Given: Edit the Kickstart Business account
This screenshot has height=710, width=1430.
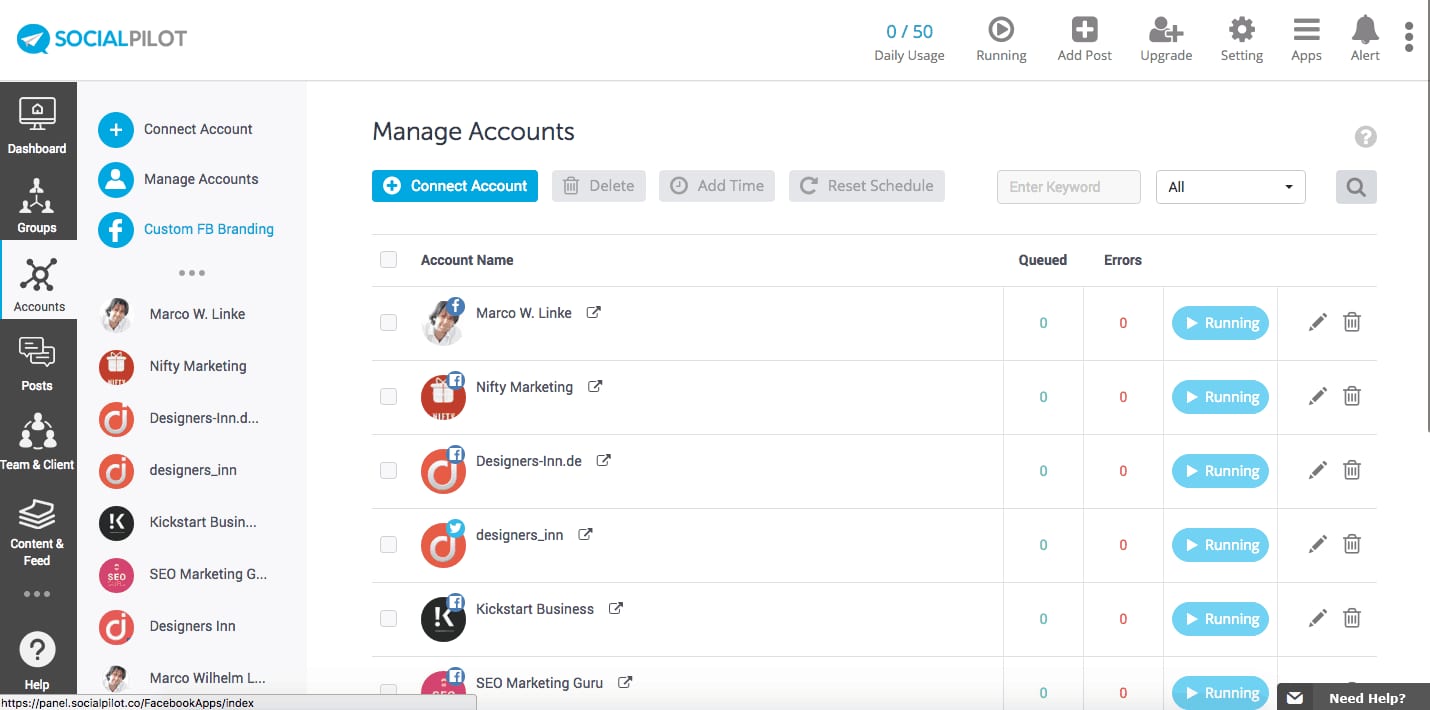Looking at the screenshot, I should tap(1318, 618).
